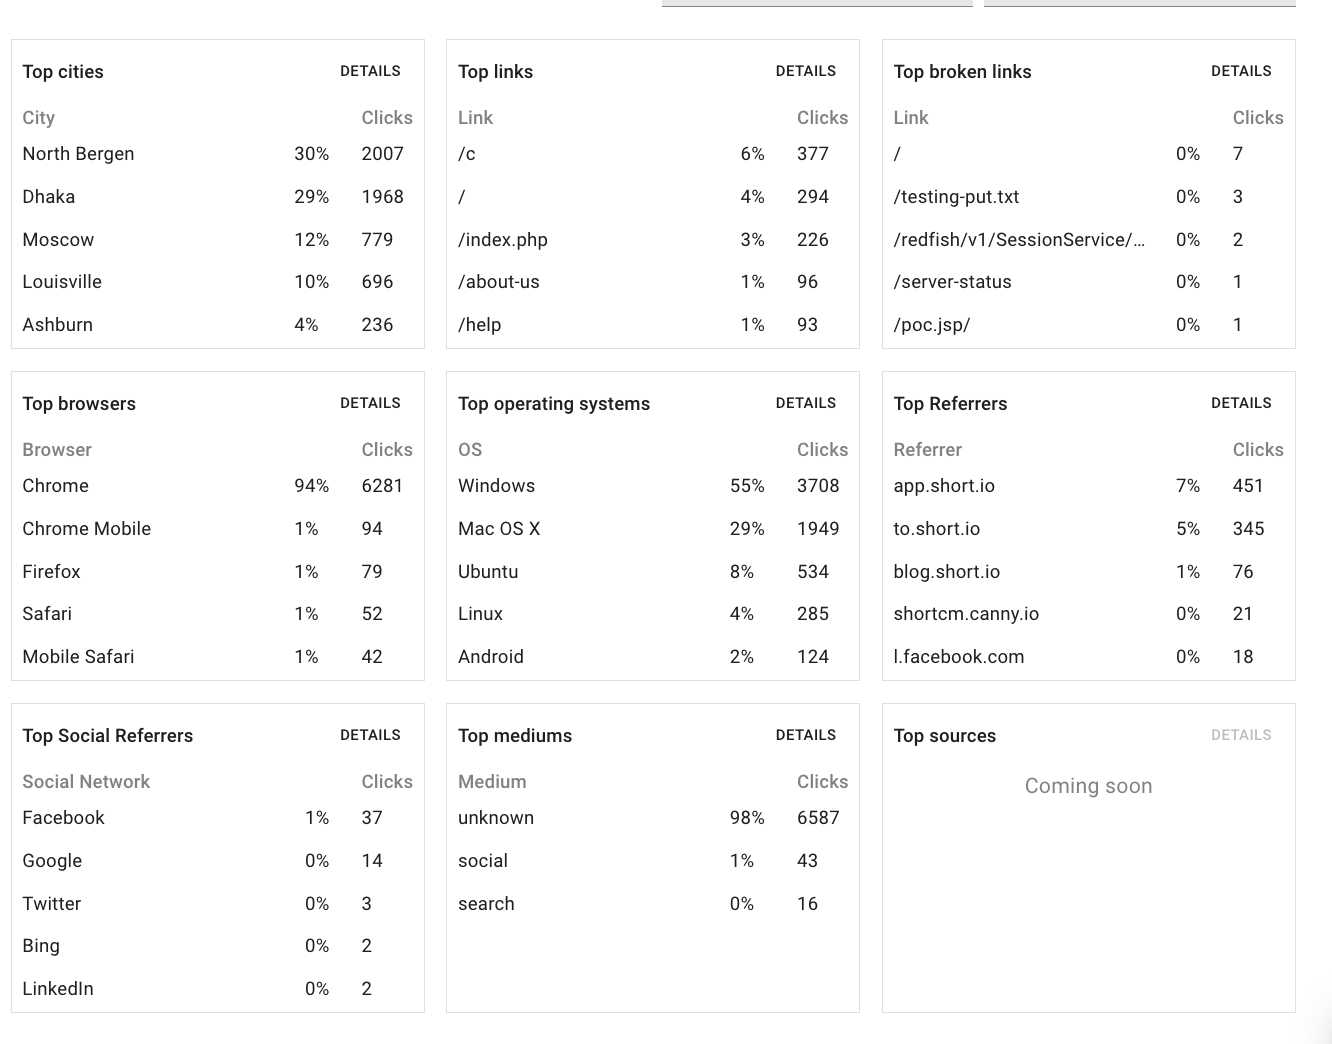
Task: Open DETAILS for Top broken links
Action: pyautogui.click(x=1241, y=71)
